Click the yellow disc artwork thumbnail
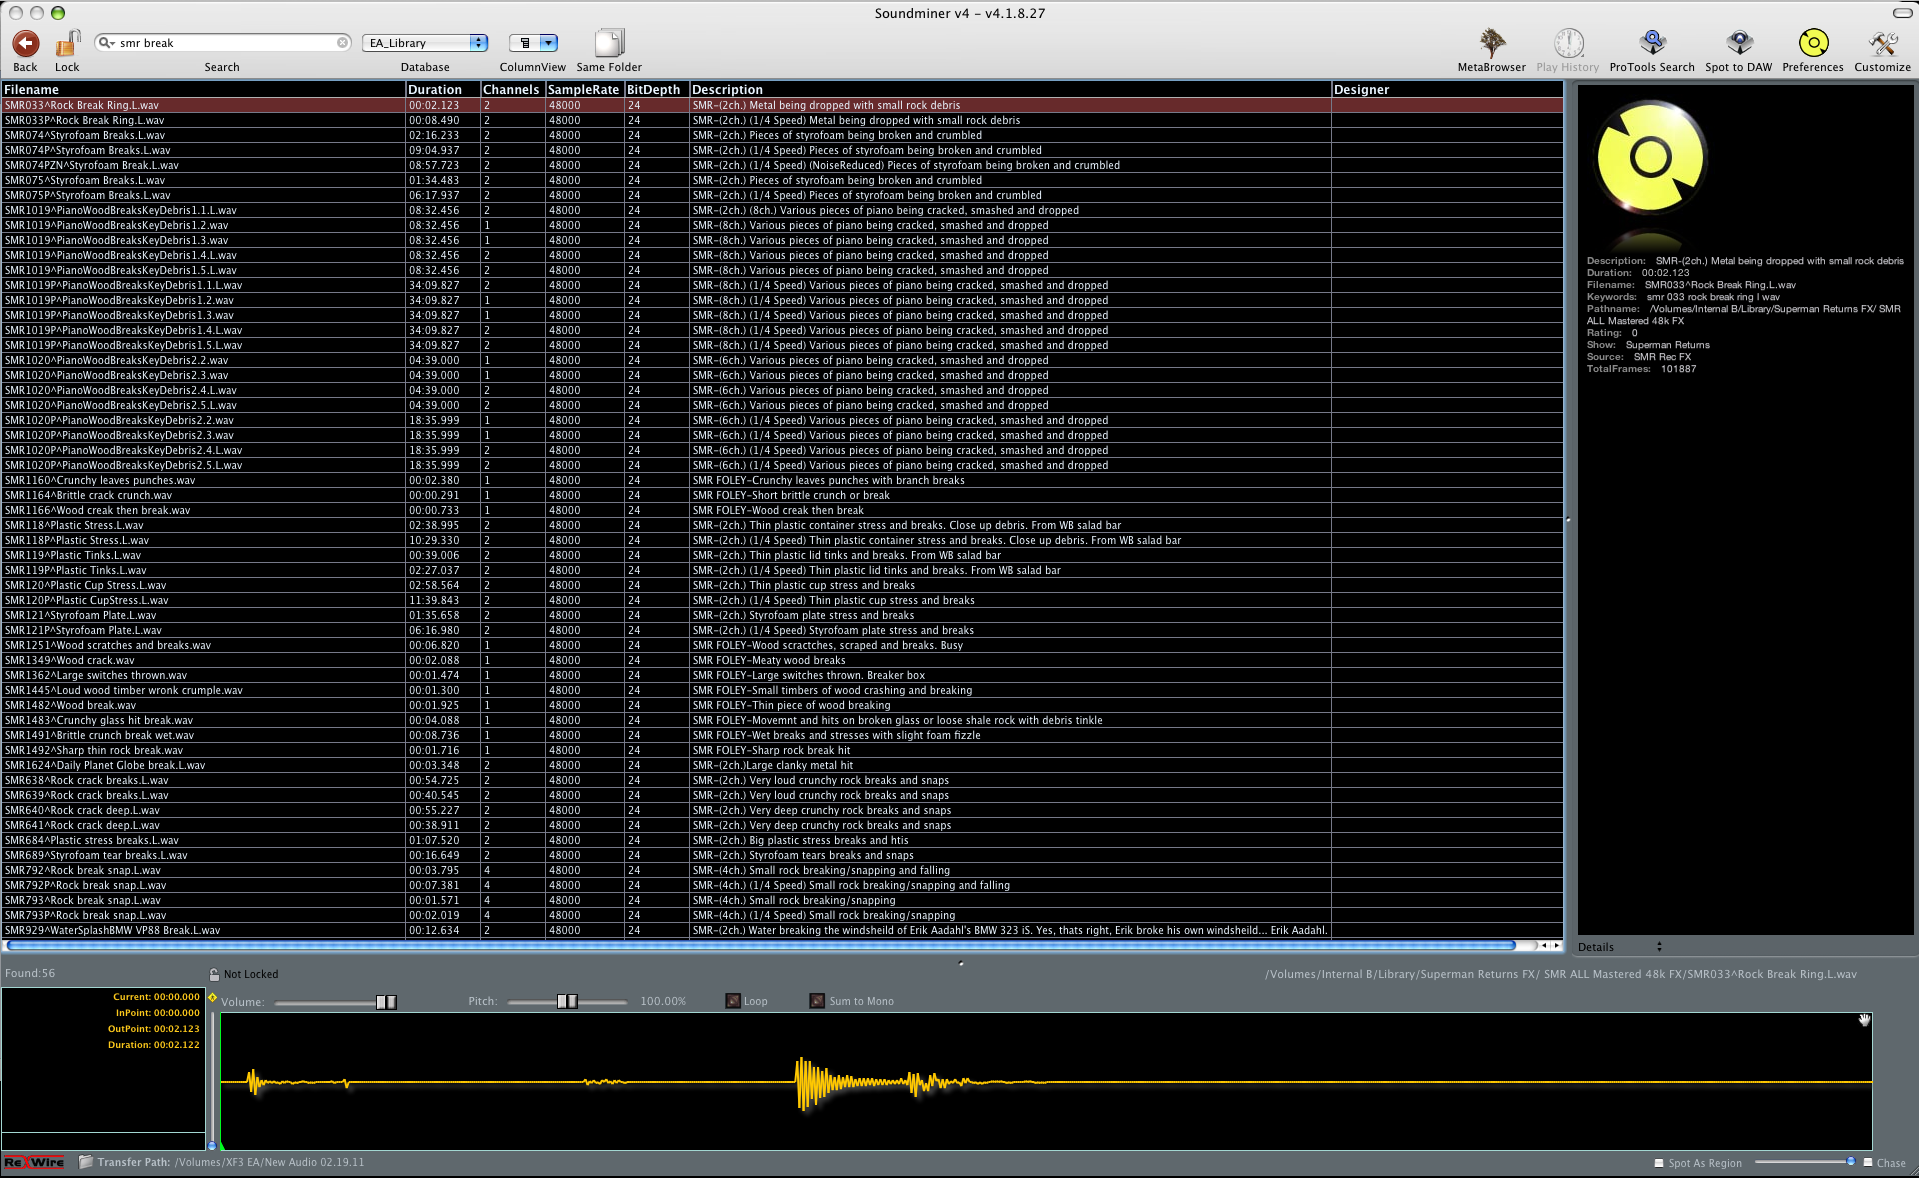 1651,157
